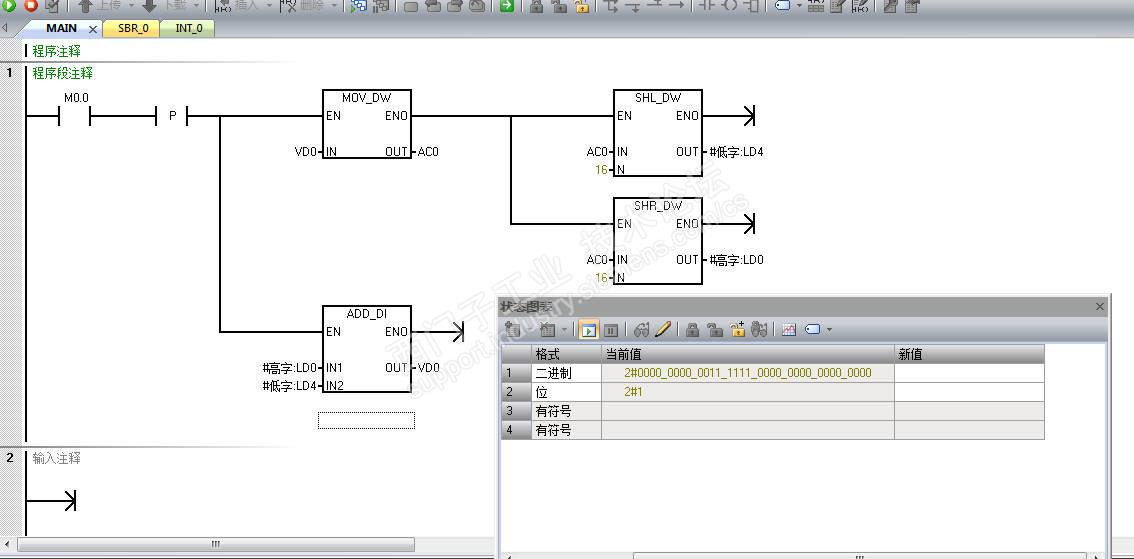1134x559 pixels.
Task: Click the first padlock icon in the main toolbar
Action: coord(536,6)
